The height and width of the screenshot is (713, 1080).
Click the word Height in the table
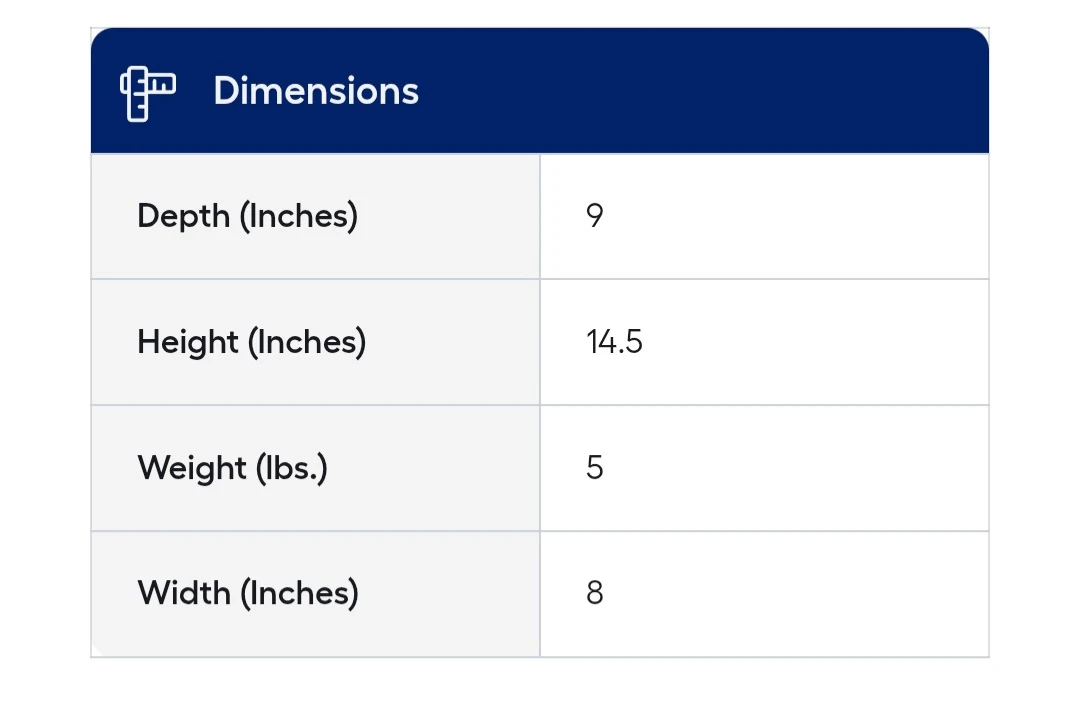188,342
